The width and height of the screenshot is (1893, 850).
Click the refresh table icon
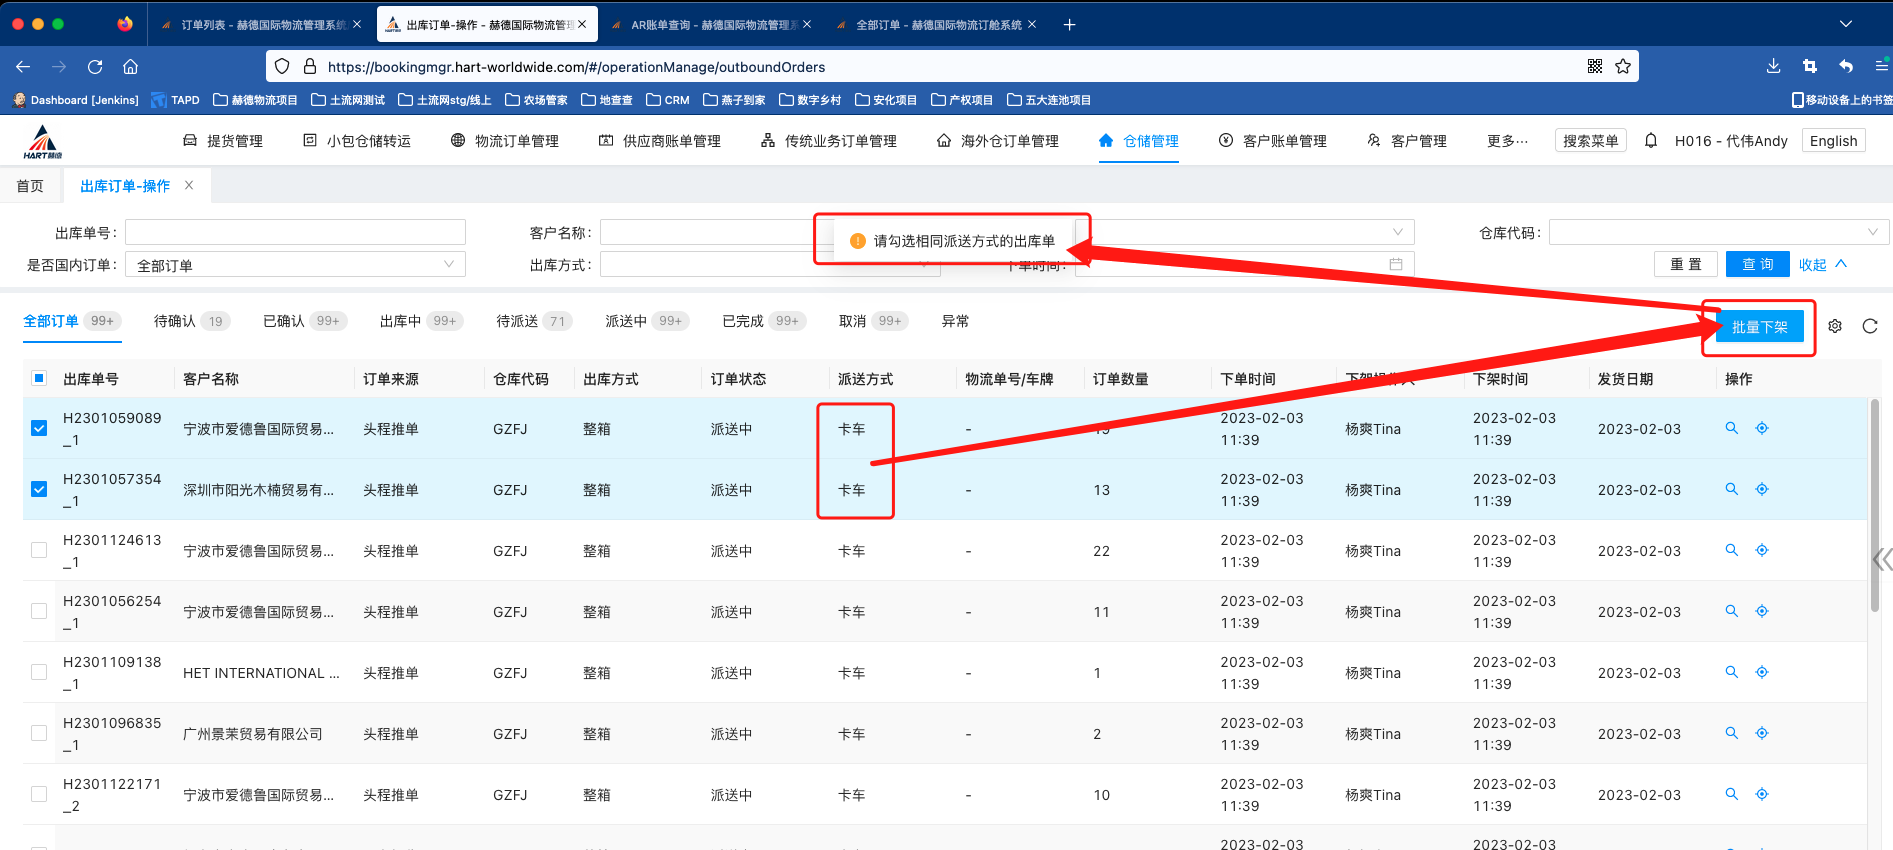click(1870, 326)
